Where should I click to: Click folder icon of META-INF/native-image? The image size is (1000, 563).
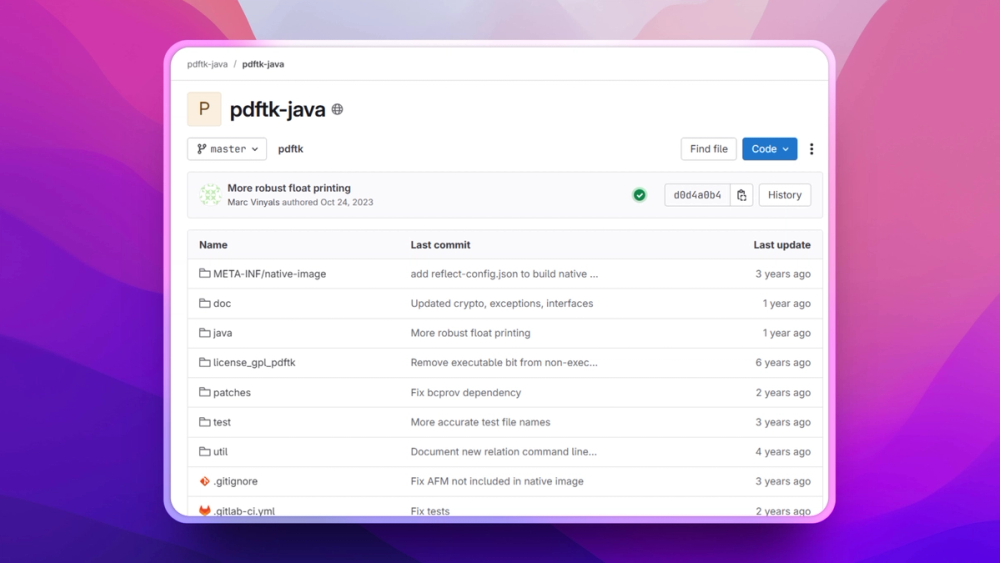pos(204,274)
